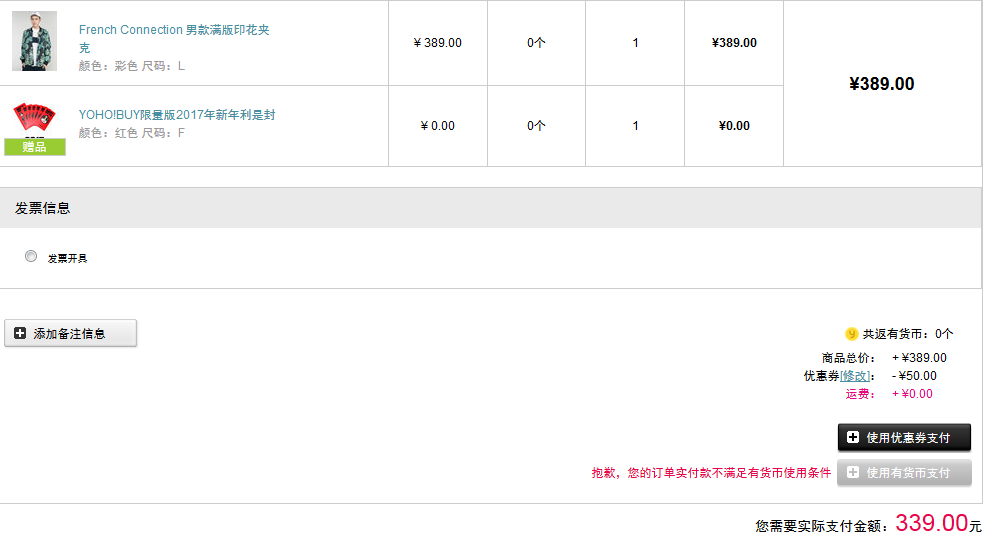The image size is (984, 537).
Task: Click the plus icon on 添加备注信息 button
Action: click(20, 333)
